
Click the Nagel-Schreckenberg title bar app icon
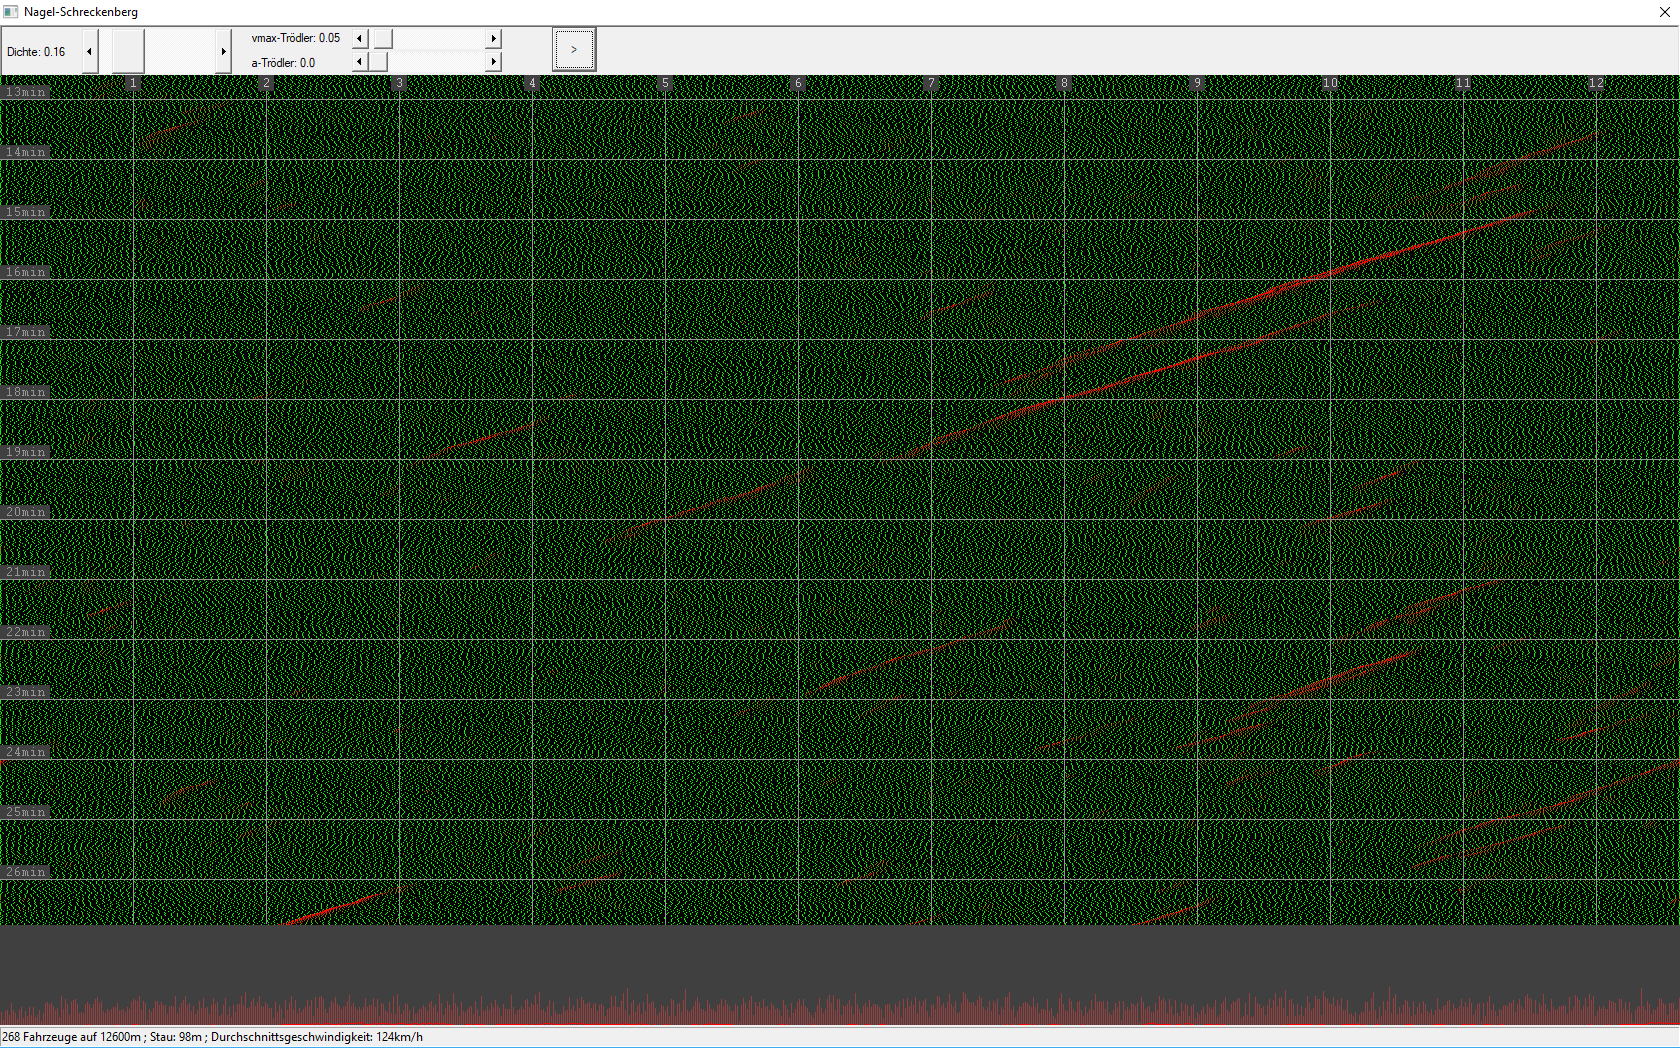click(x=11, y=12)
